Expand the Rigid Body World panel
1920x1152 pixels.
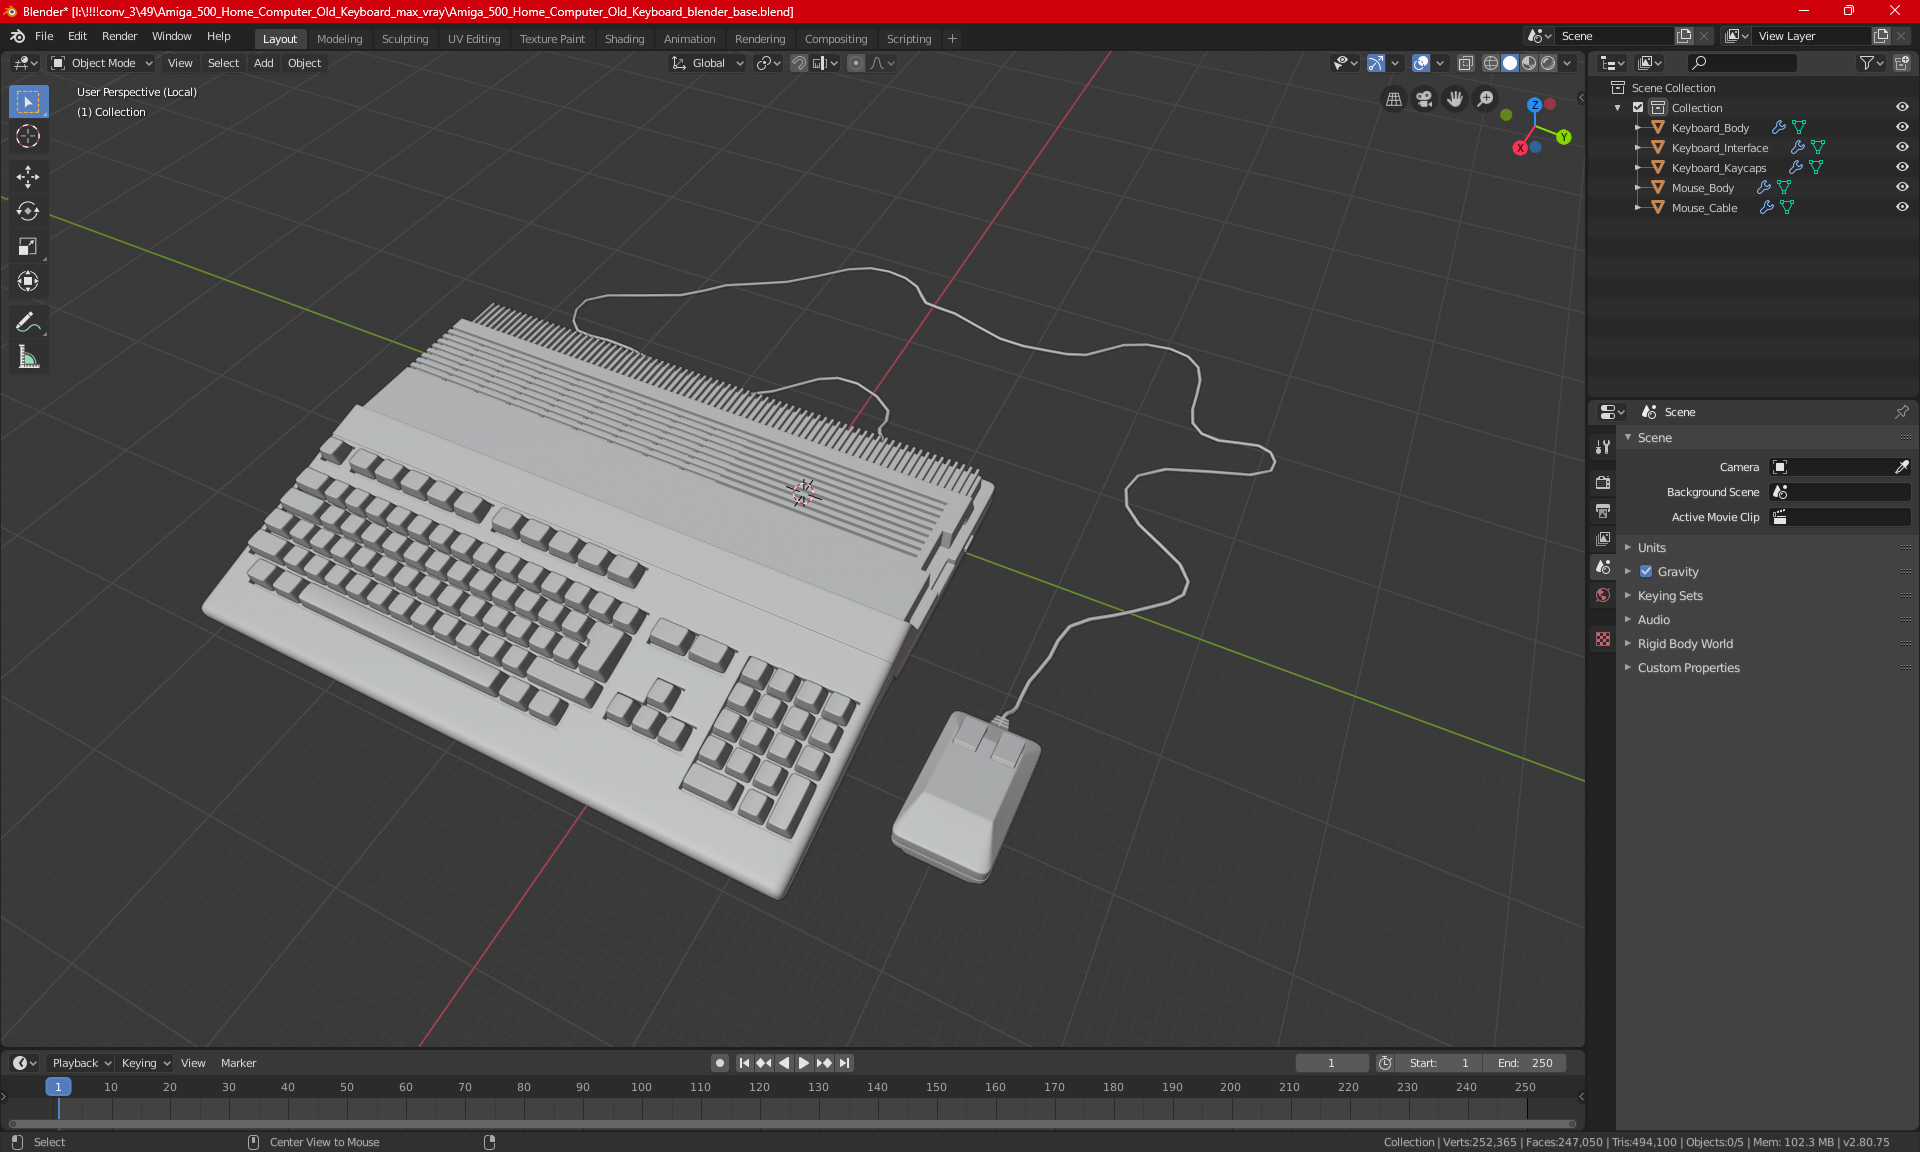pyautogui.click(x=1685, y=644)
